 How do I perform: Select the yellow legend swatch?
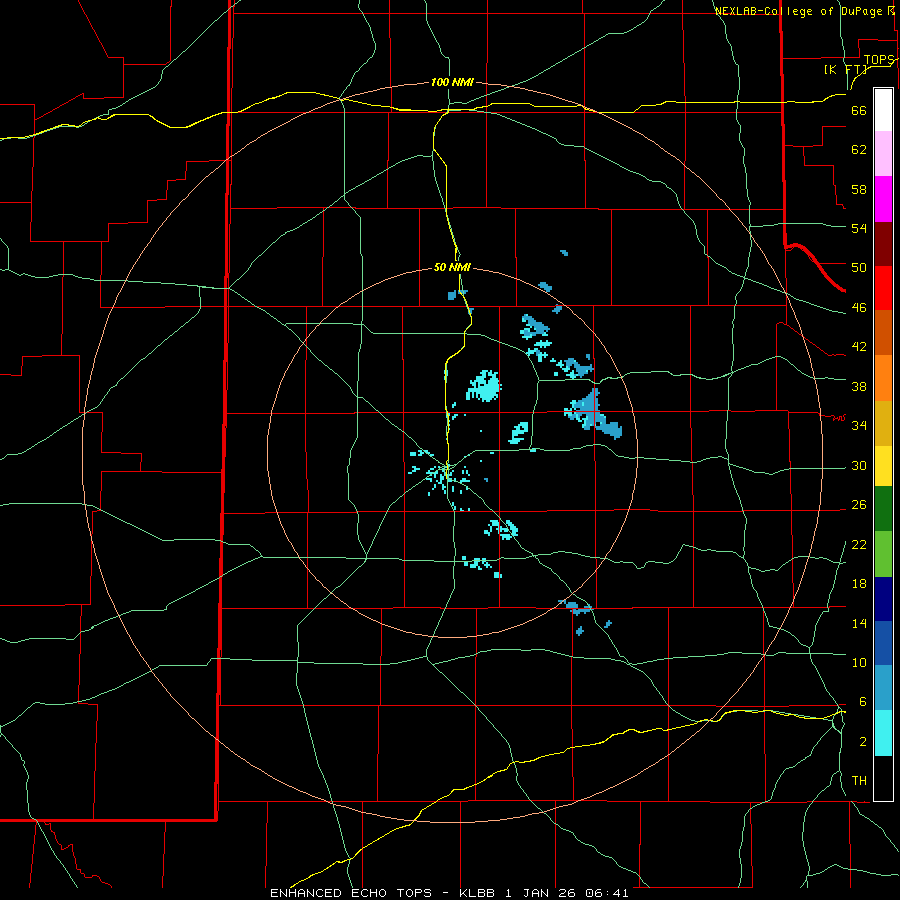coord(883,466)
